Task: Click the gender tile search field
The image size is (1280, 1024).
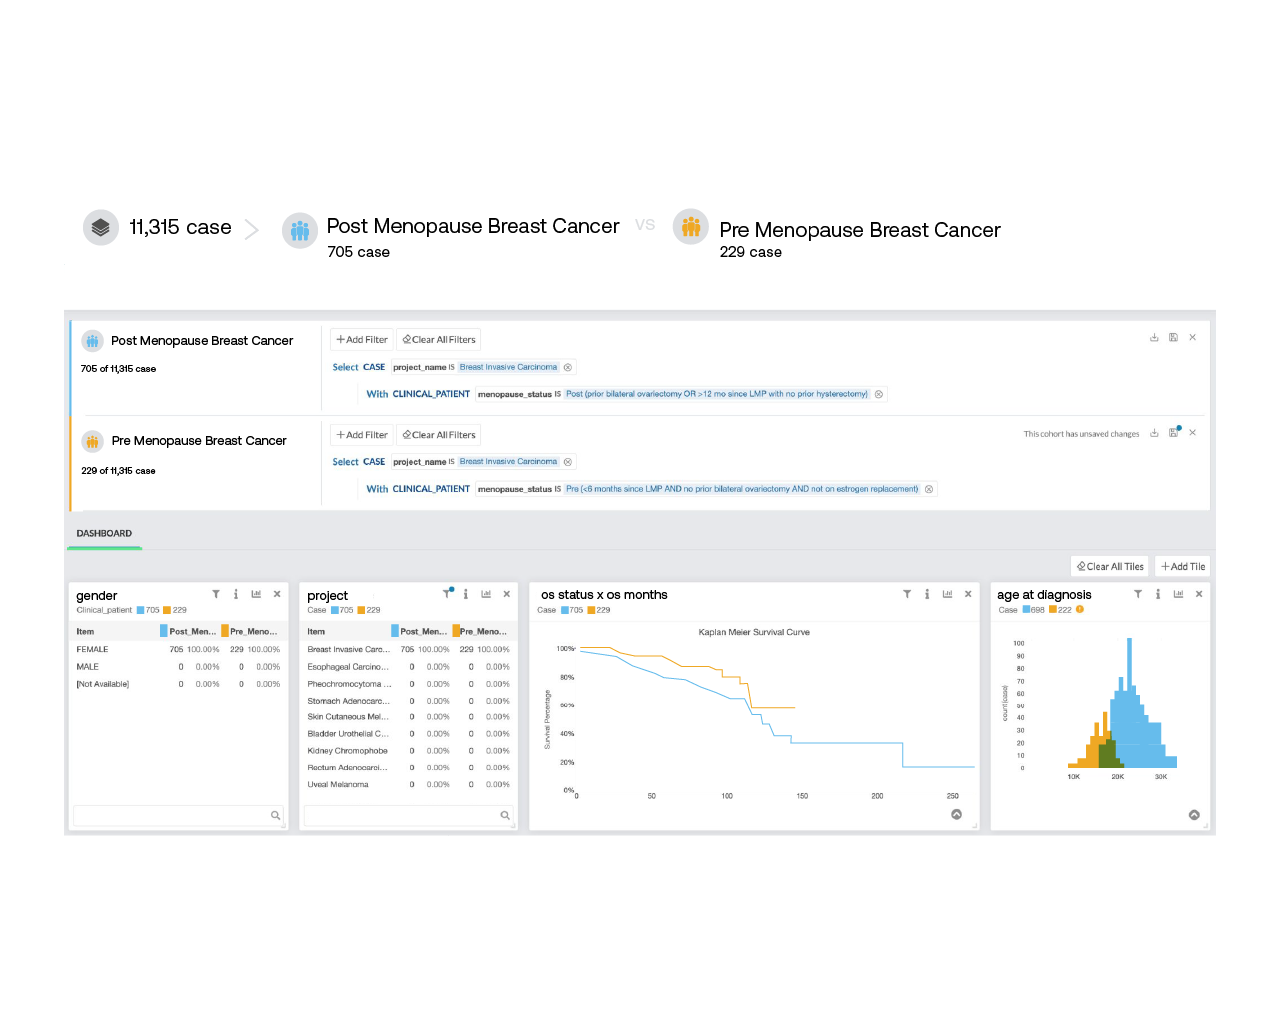Action: (x=178, y=816)
